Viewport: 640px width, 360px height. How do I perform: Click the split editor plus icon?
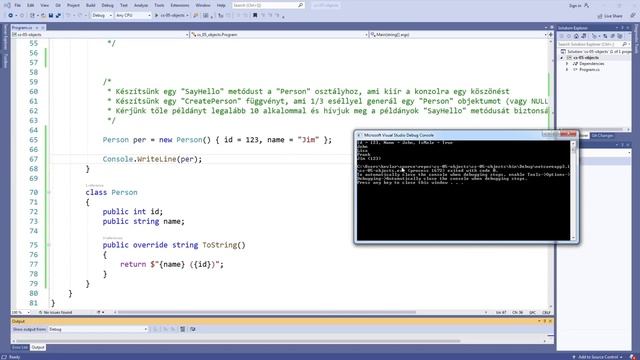550,35
